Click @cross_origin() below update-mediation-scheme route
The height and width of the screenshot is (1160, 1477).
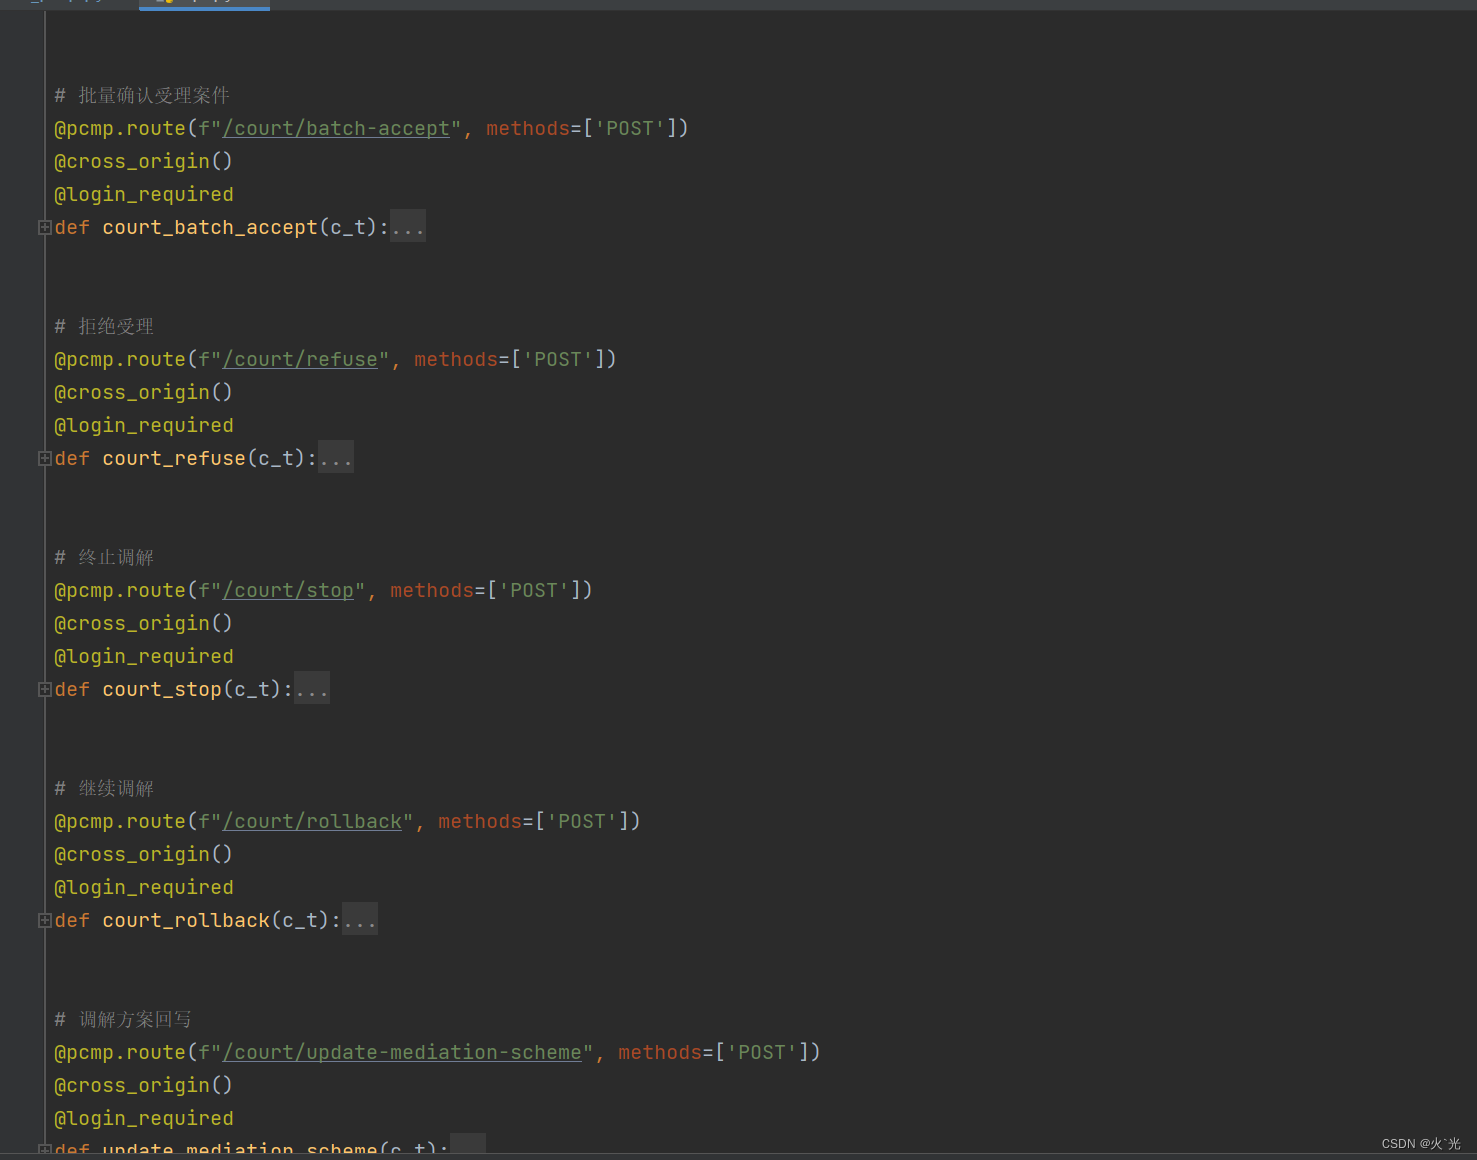[143, 1085]
